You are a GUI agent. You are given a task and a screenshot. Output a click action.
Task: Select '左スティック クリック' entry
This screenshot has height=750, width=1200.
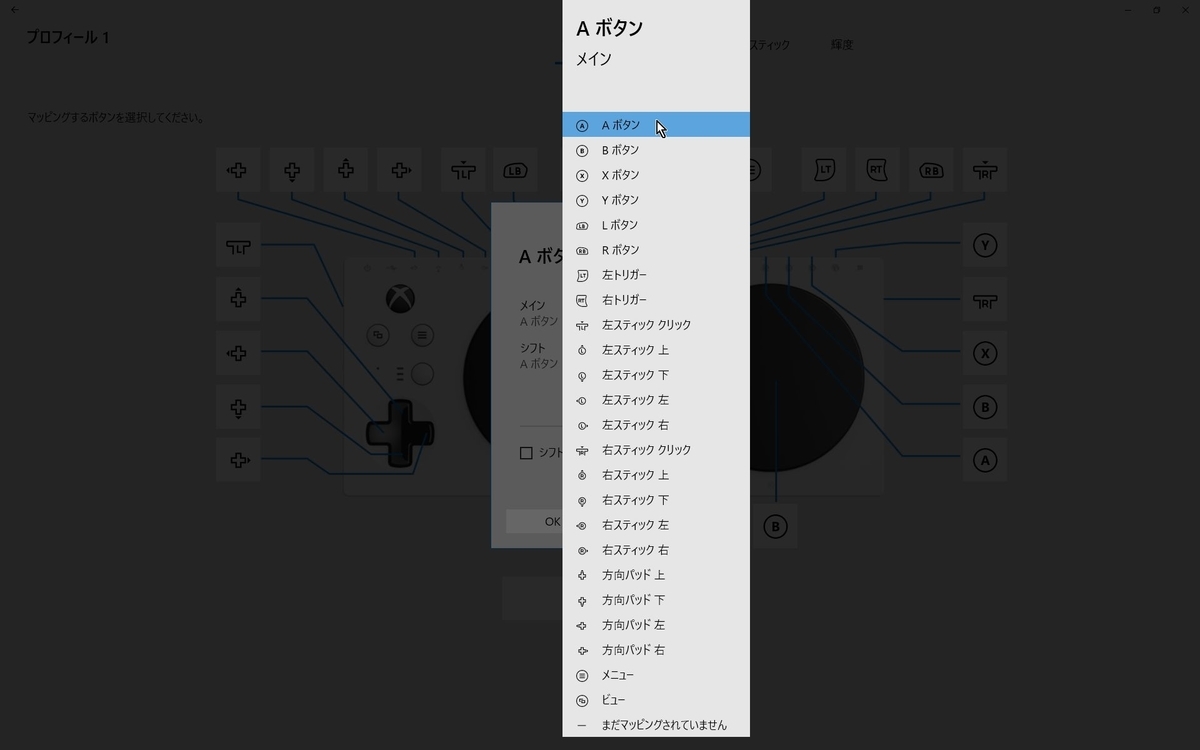point(656,325)
